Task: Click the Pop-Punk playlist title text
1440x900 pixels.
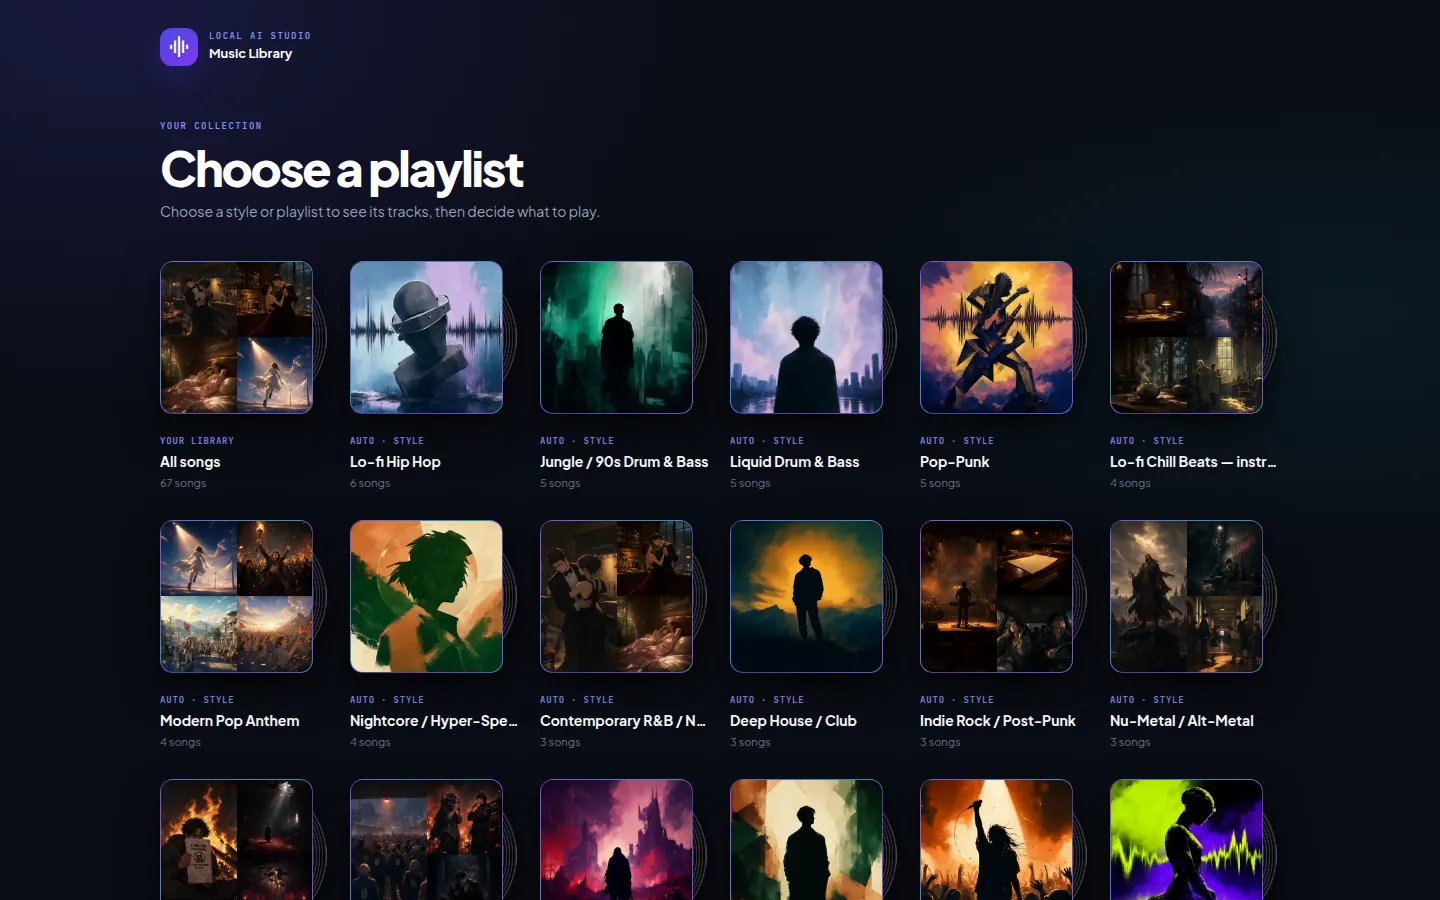Action: 954,462
